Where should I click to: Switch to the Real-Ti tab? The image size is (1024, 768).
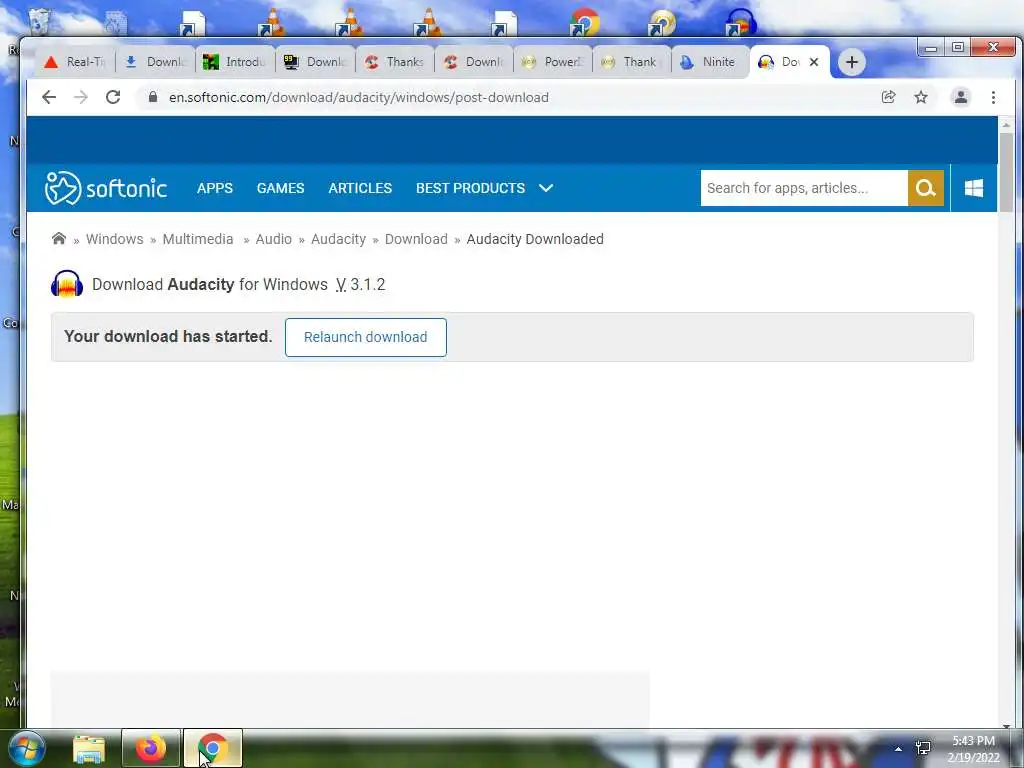pos(76,62)
